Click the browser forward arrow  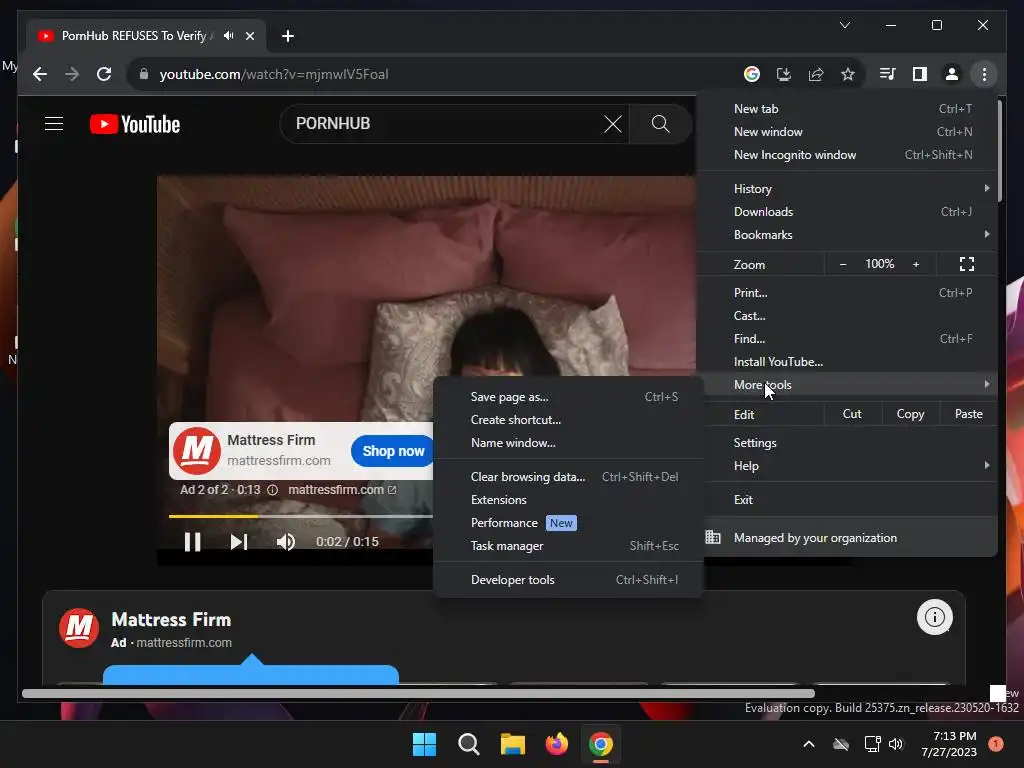click(x=72, y=74)
